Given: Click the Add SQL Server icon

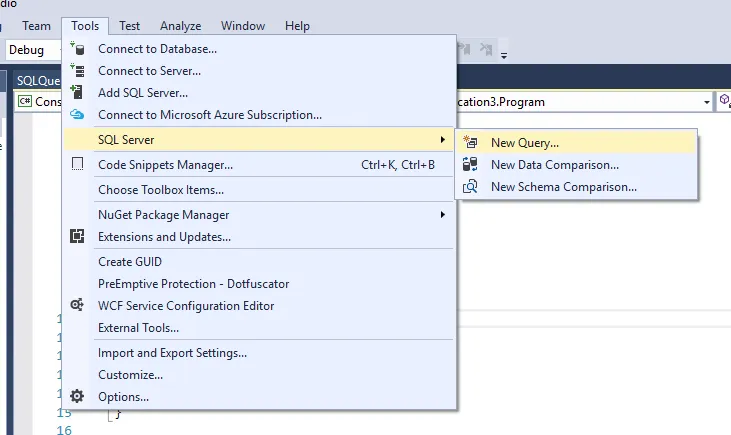Looking at the screenshot, I should [78, 93].
